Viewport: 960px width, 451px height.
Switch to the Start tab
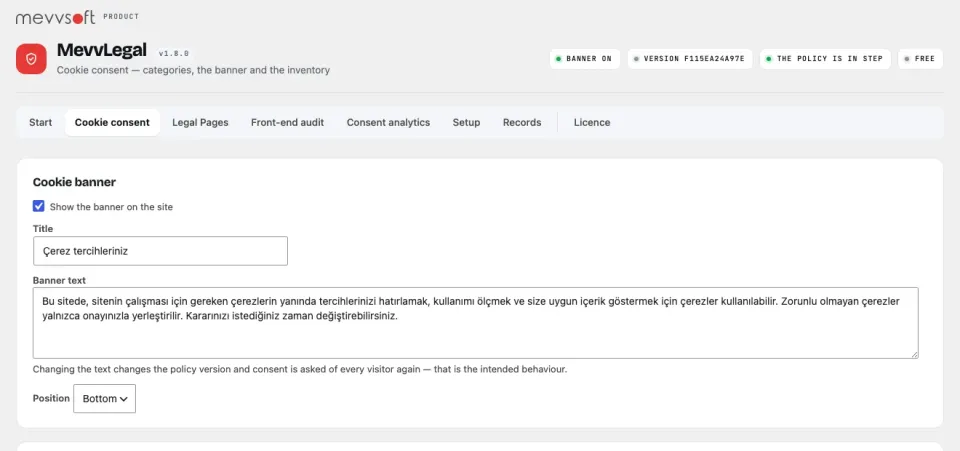click(x=40, y=122)
